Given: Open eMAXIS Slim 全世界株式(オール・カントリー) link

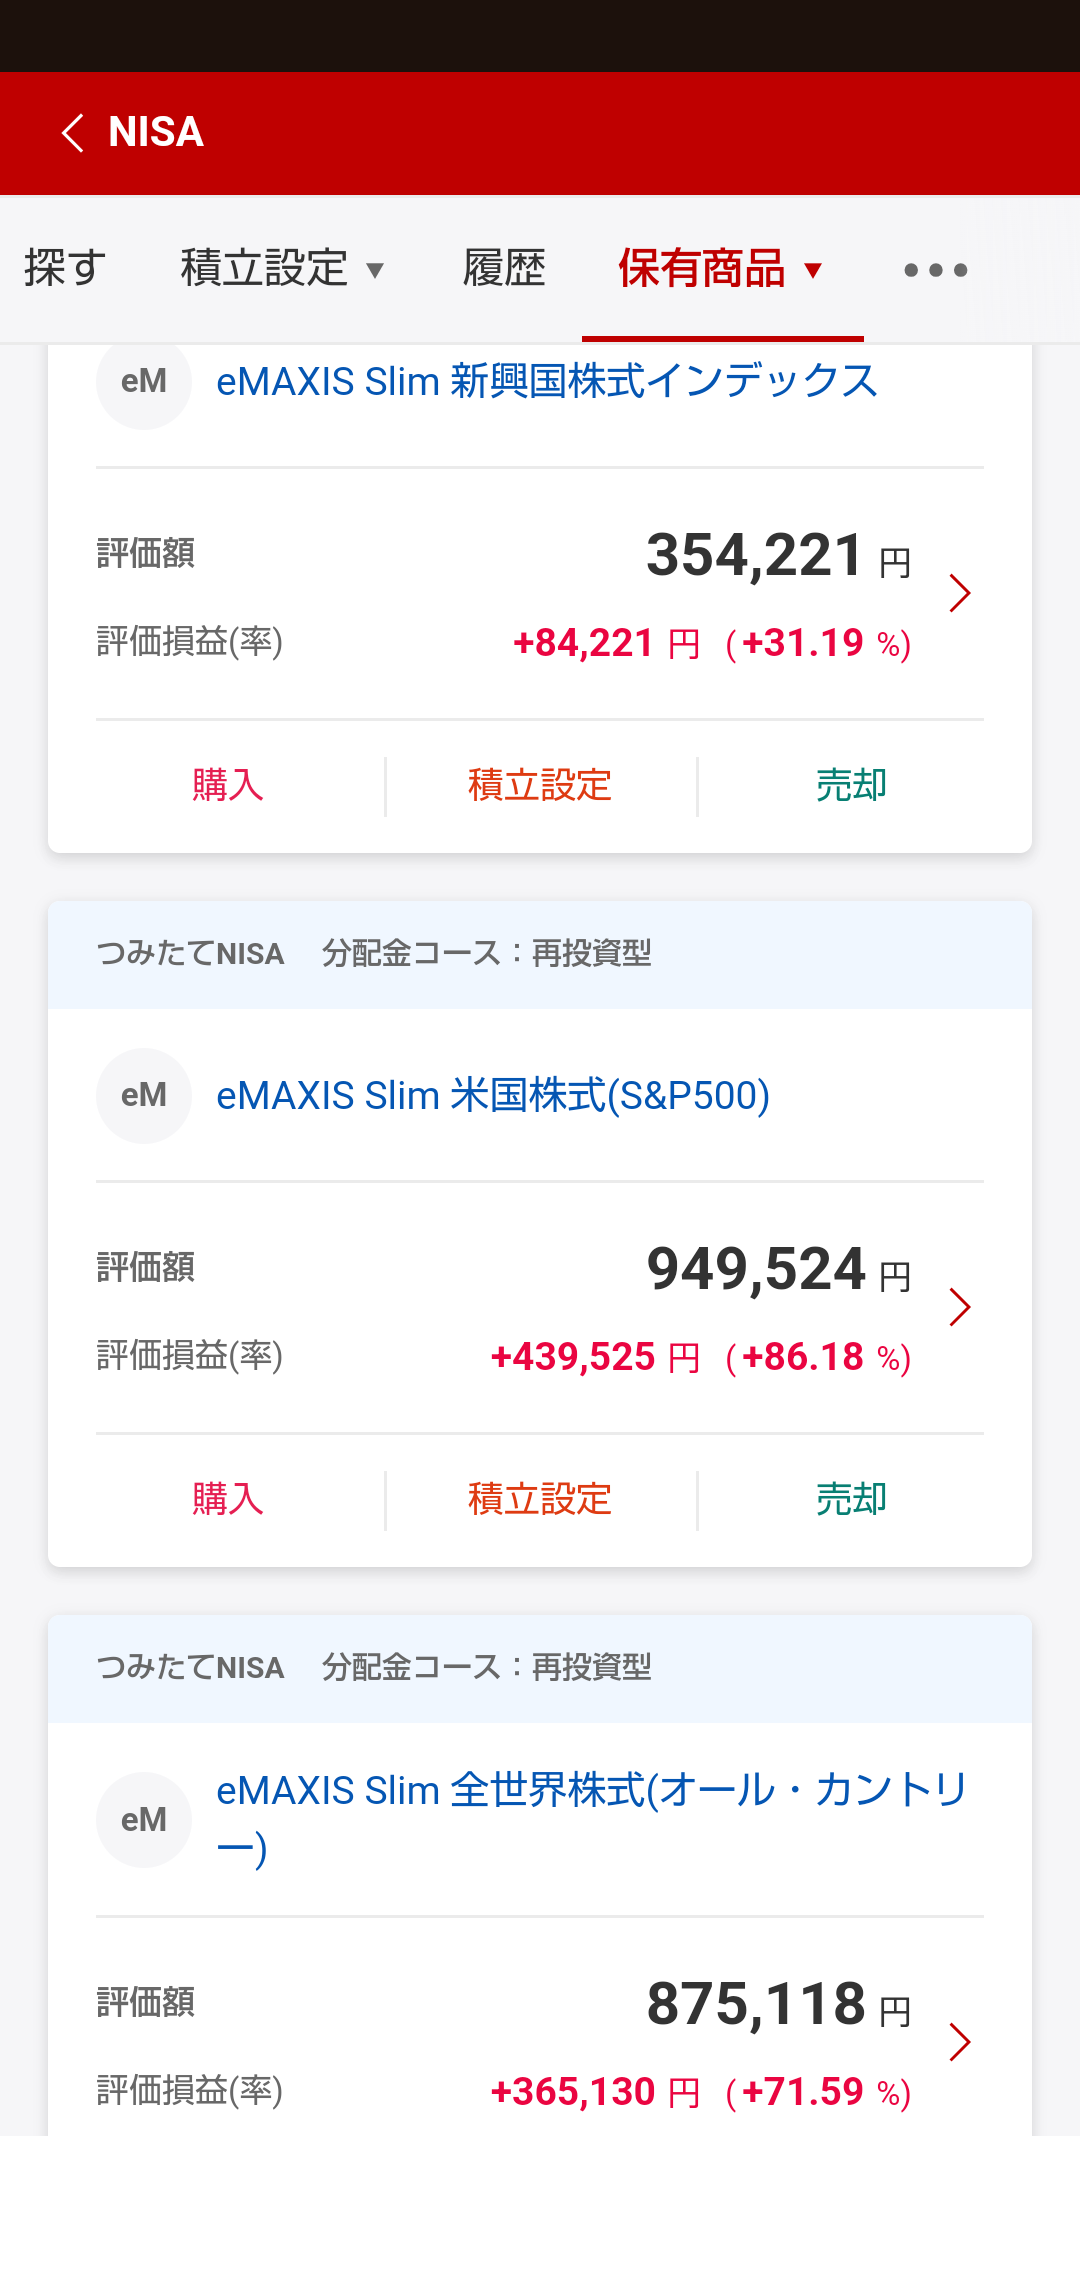Looking at the screenshot, I should [592, 1820].
